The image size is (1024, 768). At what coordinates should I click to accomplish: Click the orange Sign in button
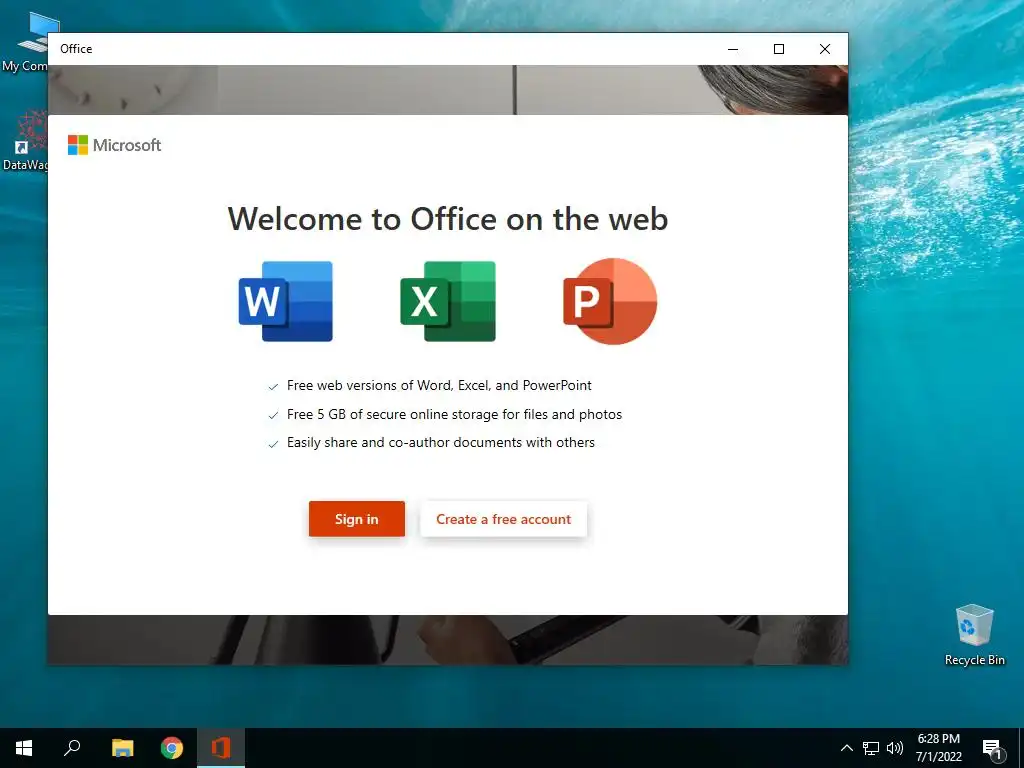tap(357, 519)
